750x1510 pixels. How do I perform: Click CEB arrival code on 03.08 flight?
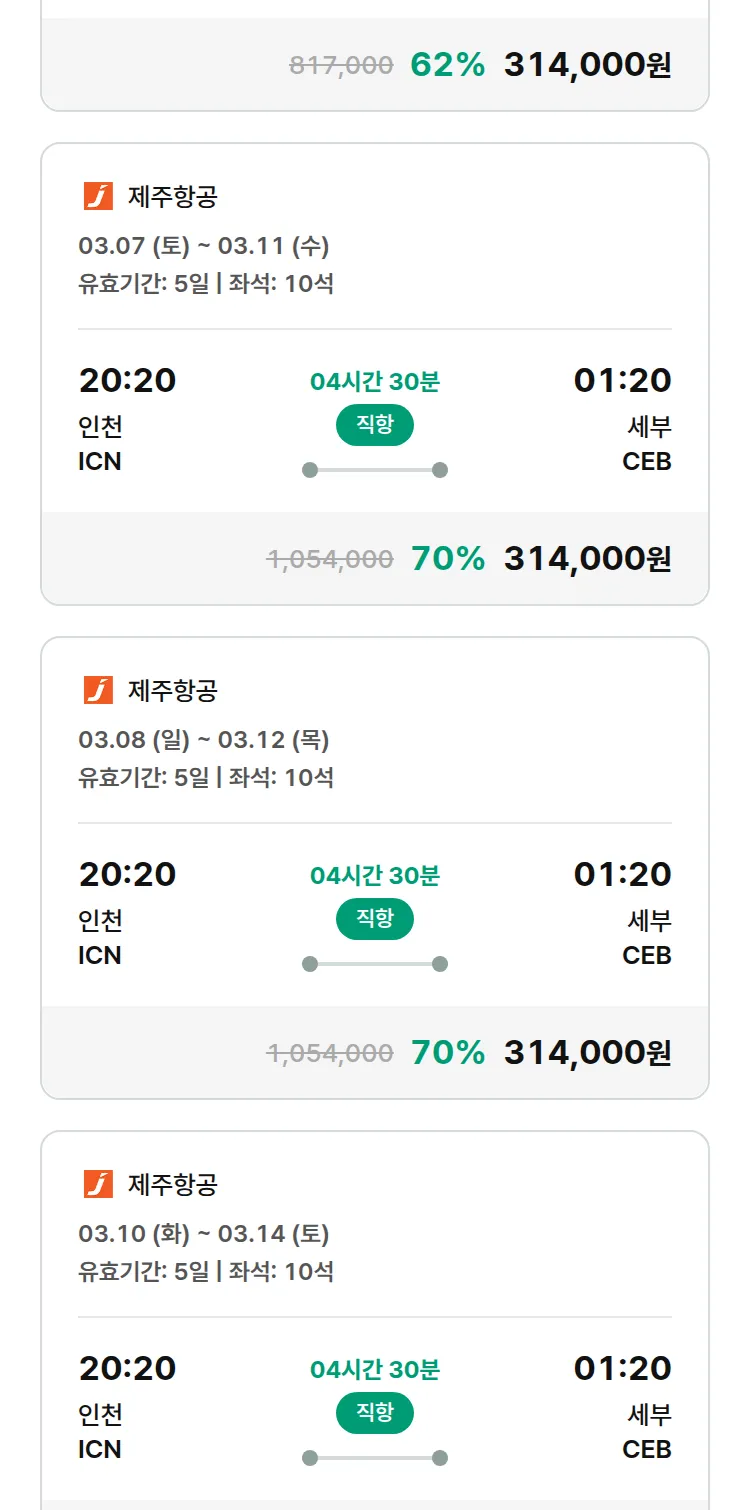click(646, 956)
